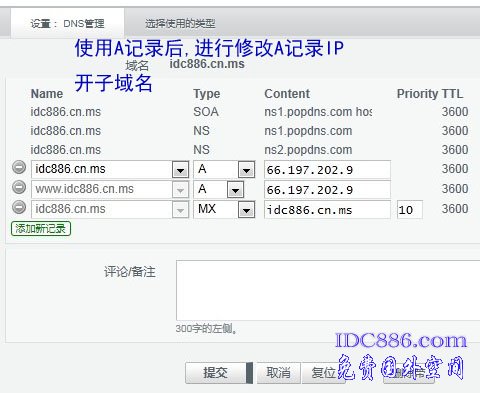The width and height of the screenshot is (480, 393).
Task: Remove the www.idc886.cn.ms A record row
Action: tap(19, 187)
